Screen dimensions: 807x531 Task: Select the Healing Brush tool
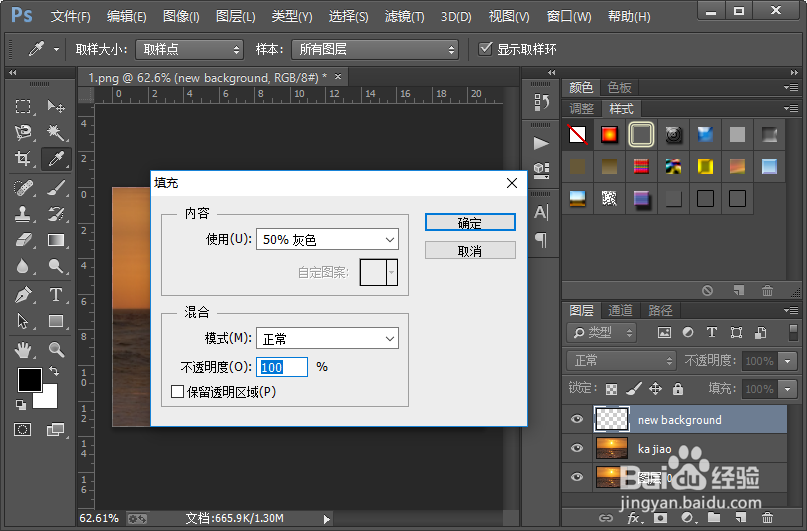23,188
